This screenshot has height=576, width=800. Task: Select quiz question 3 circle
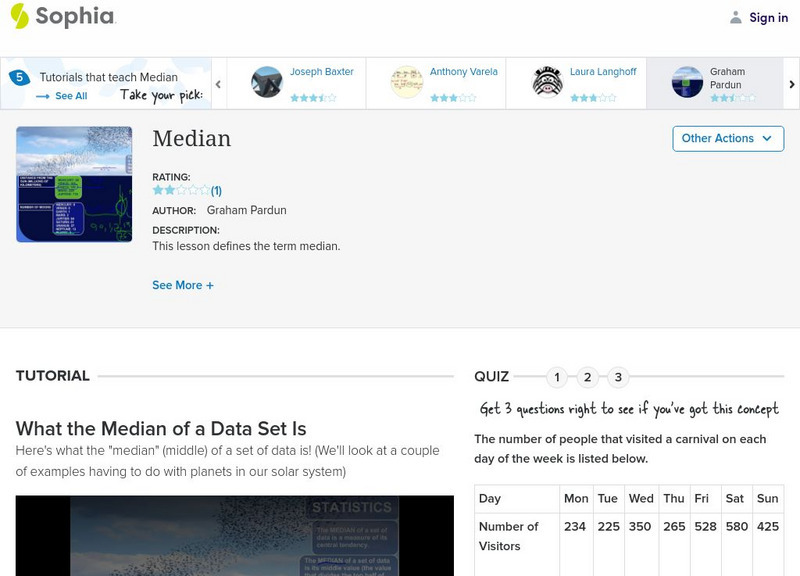[618, 377]
